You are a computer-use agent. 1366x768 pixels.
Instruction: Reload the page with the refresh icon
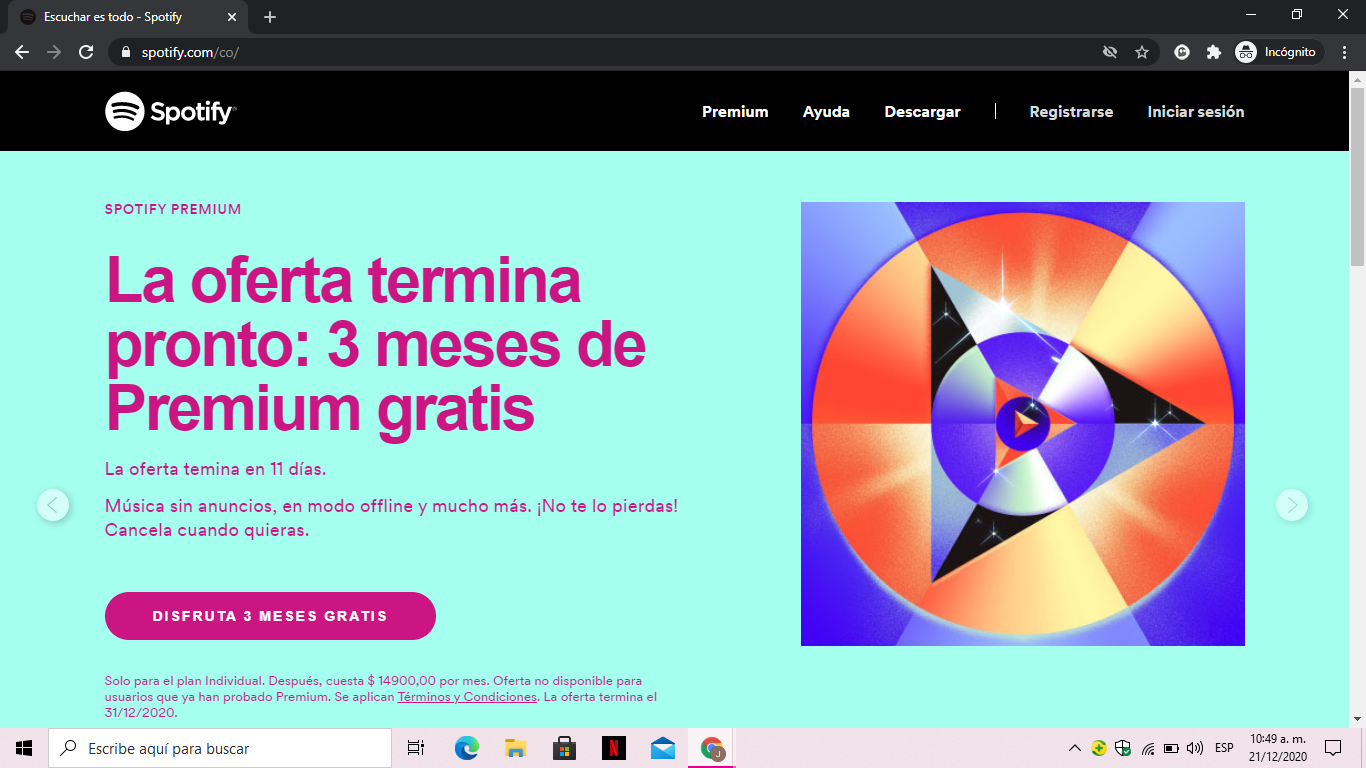click(x=86, y=52)
